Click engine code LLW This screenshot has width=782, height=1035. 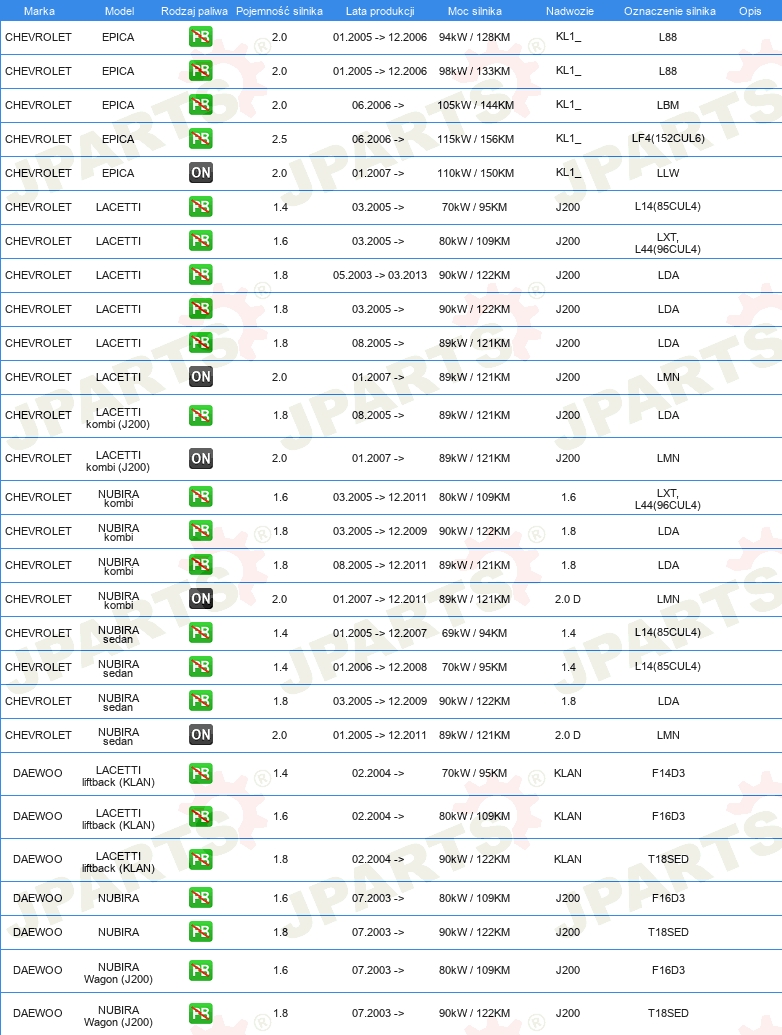pyautogui.click(x=668, y=173)
